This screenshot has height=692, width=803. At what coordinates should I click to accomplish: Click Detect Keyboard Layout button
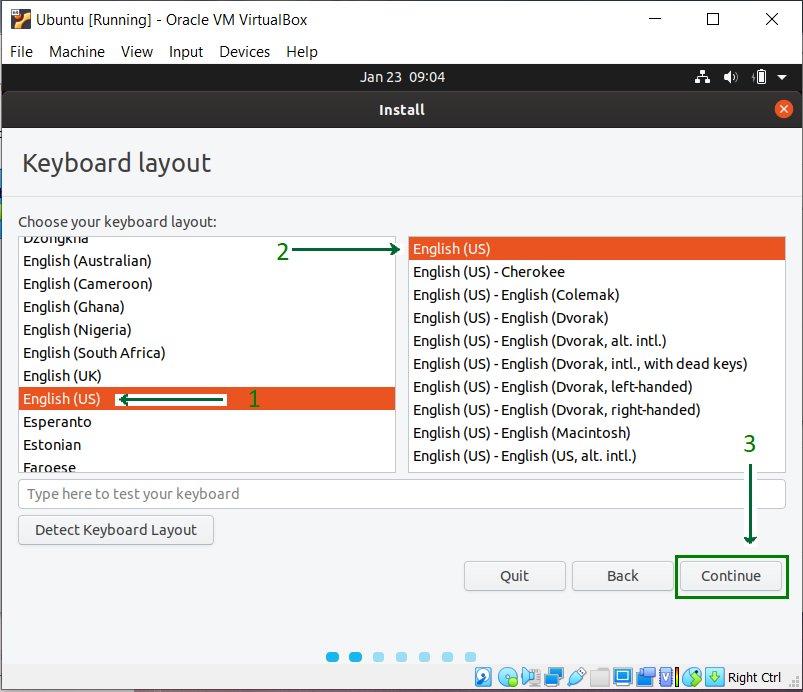click(x=116, y=530)
